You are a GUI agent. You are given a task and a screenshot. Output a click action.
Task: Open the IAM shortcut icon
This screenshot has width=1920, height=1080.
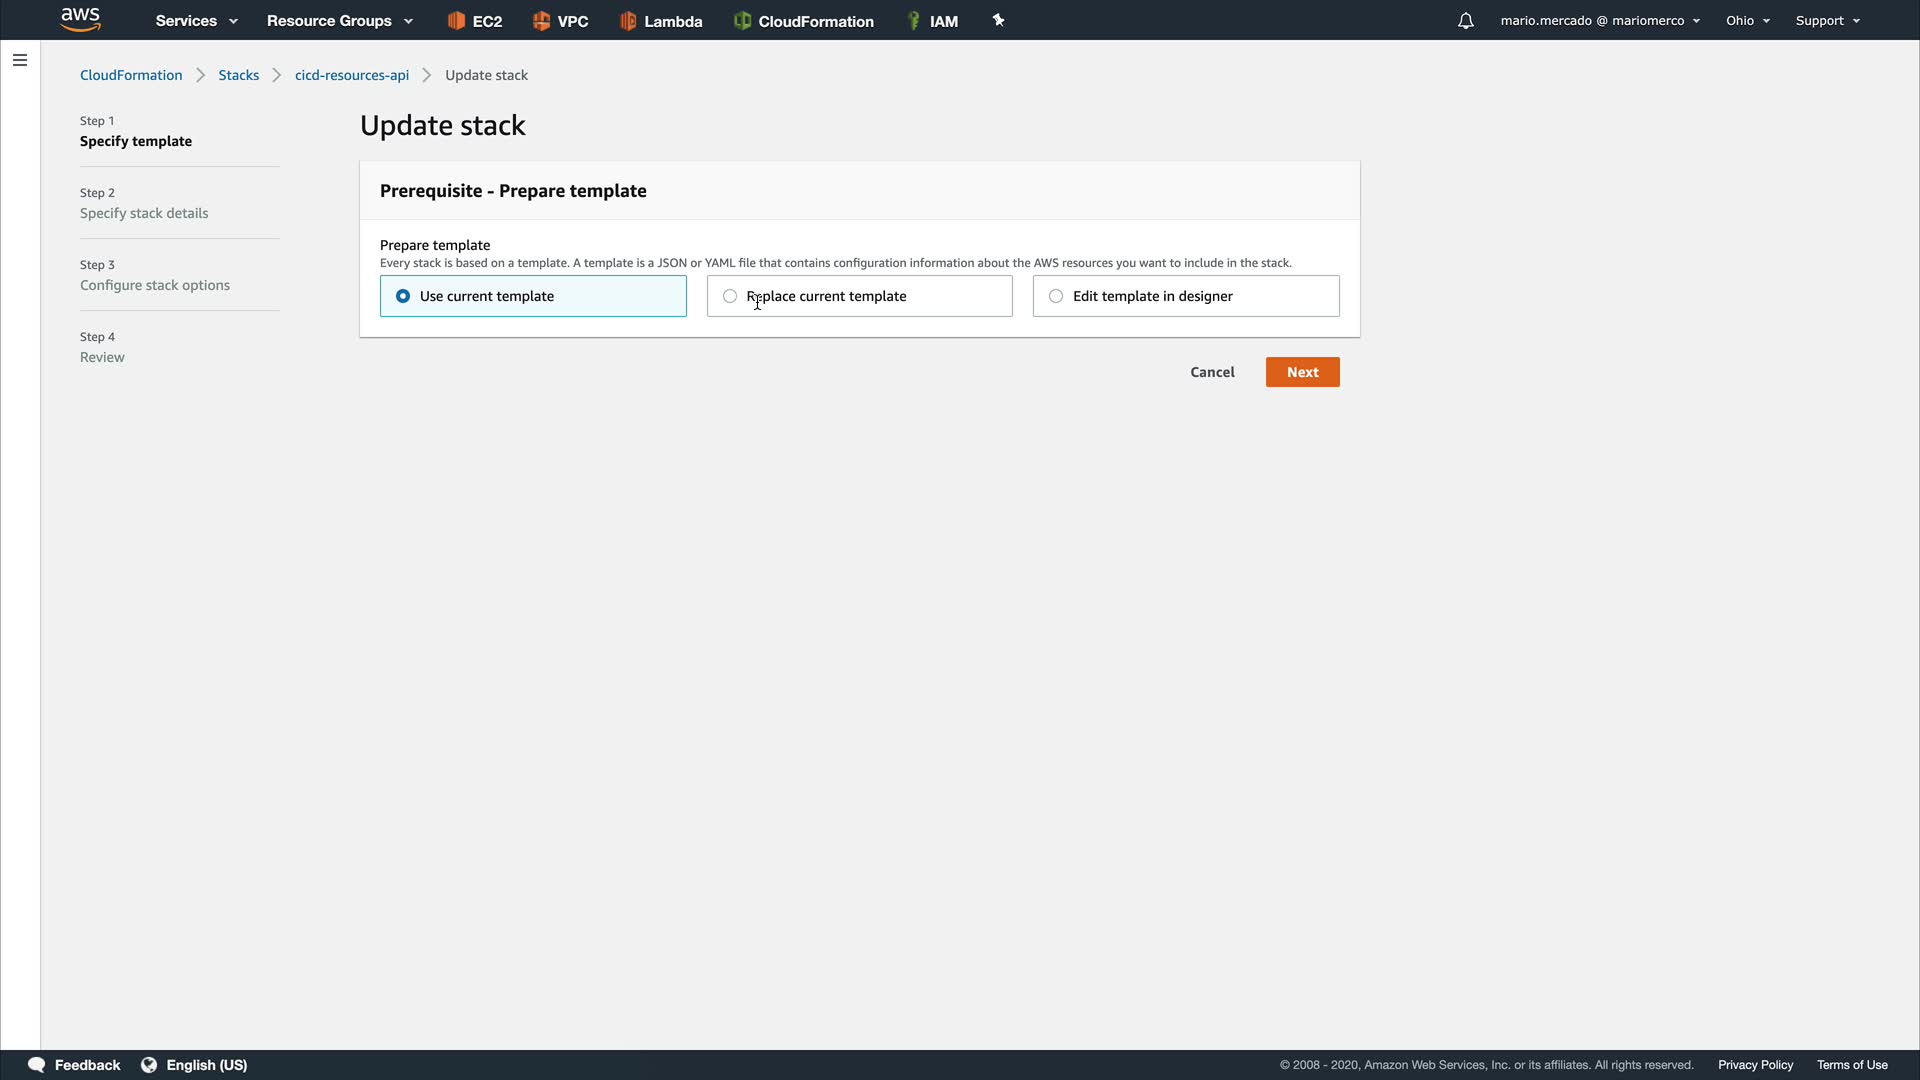[931, 21]
